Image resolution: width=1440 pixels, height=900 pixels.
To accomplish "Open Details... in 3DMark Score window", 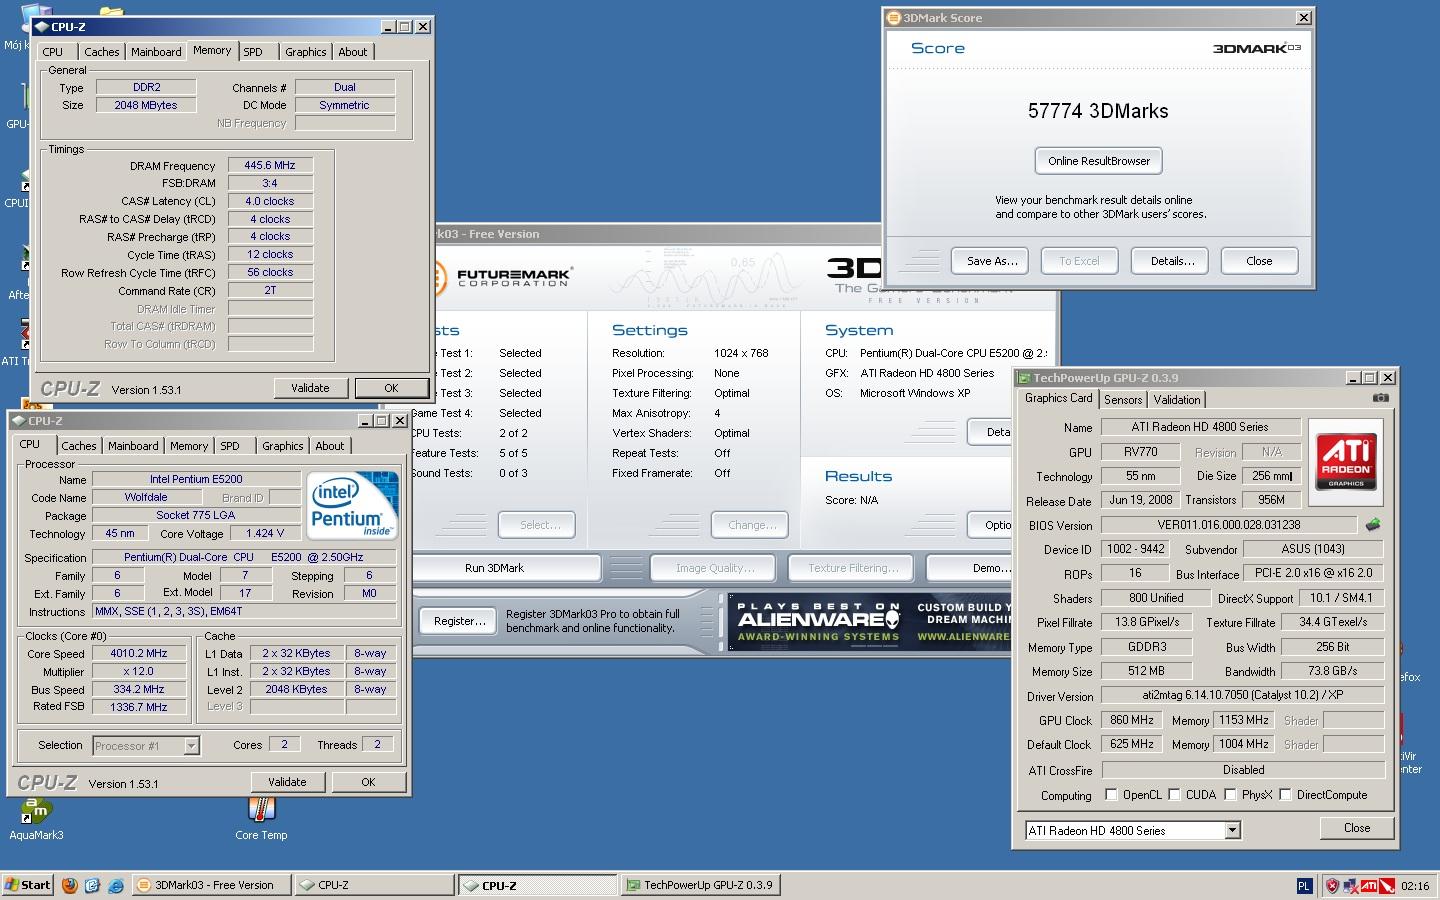I will pyautogui.click(x=1172, y=261).
